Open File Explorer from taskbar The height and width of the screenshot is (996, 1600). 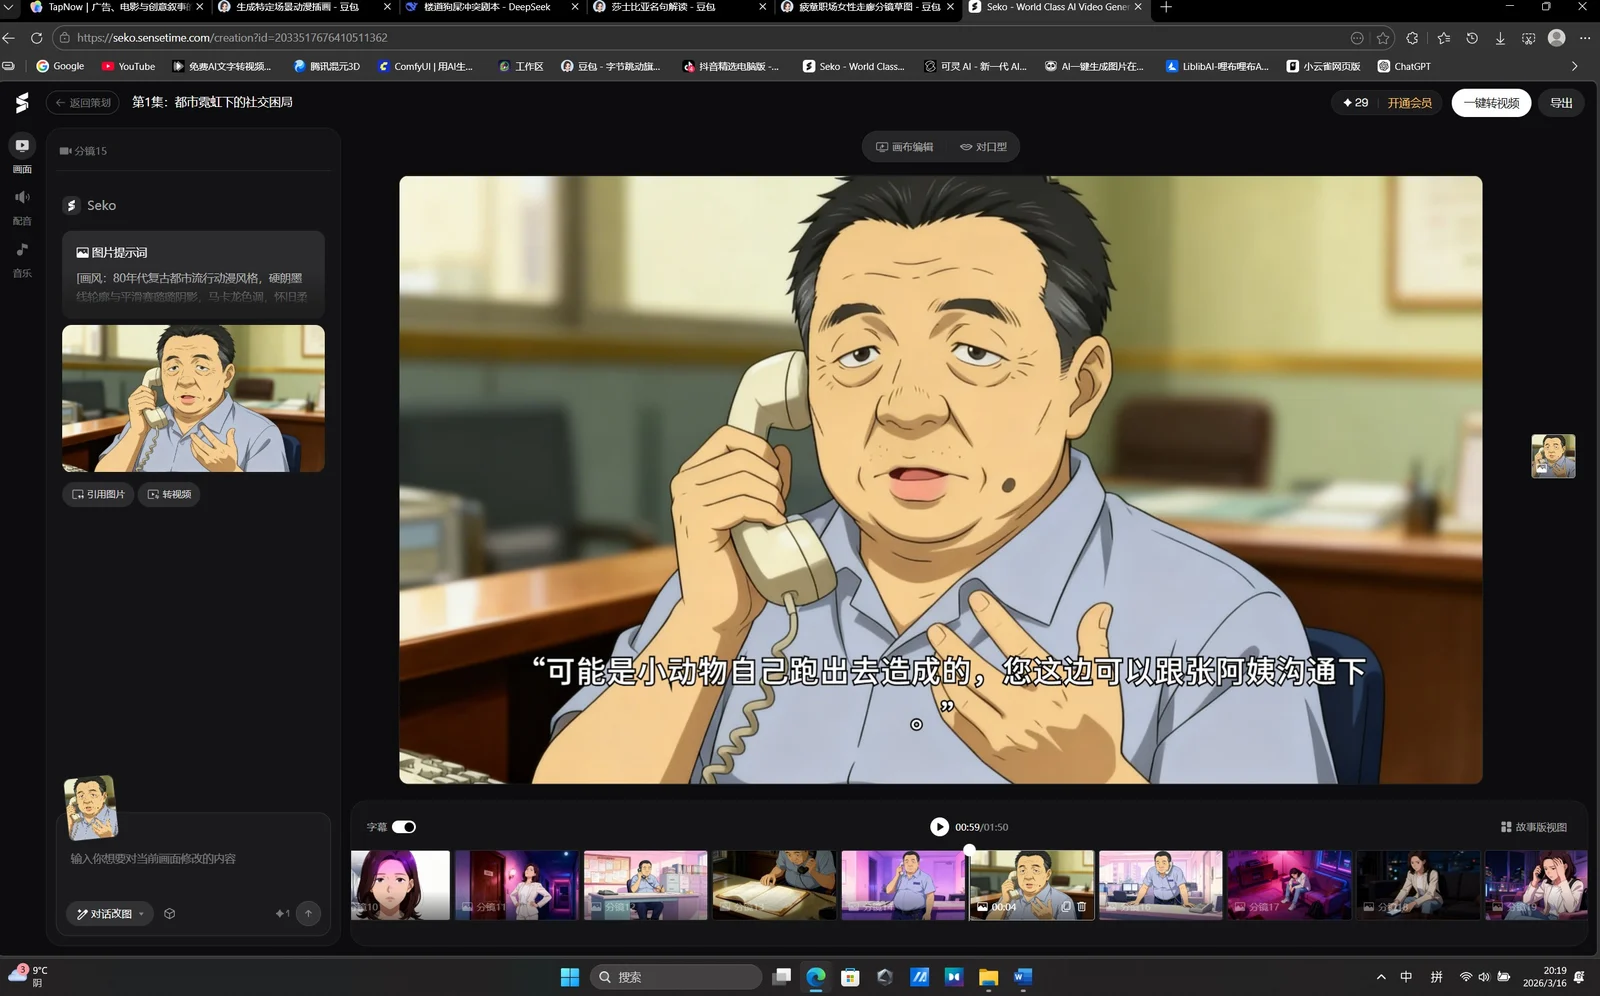pyautogui.click(x=988, y=977)
